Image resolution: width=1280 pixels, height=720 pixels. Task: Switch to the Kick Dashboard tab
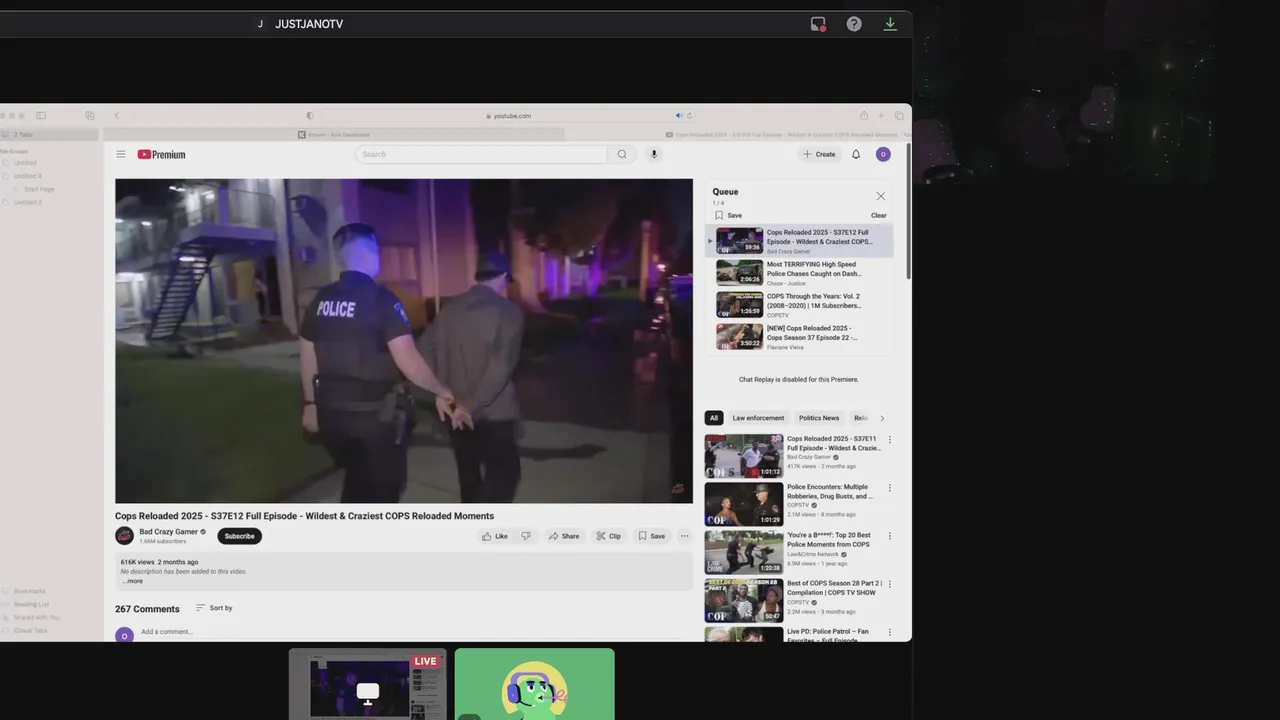point(334,134)
